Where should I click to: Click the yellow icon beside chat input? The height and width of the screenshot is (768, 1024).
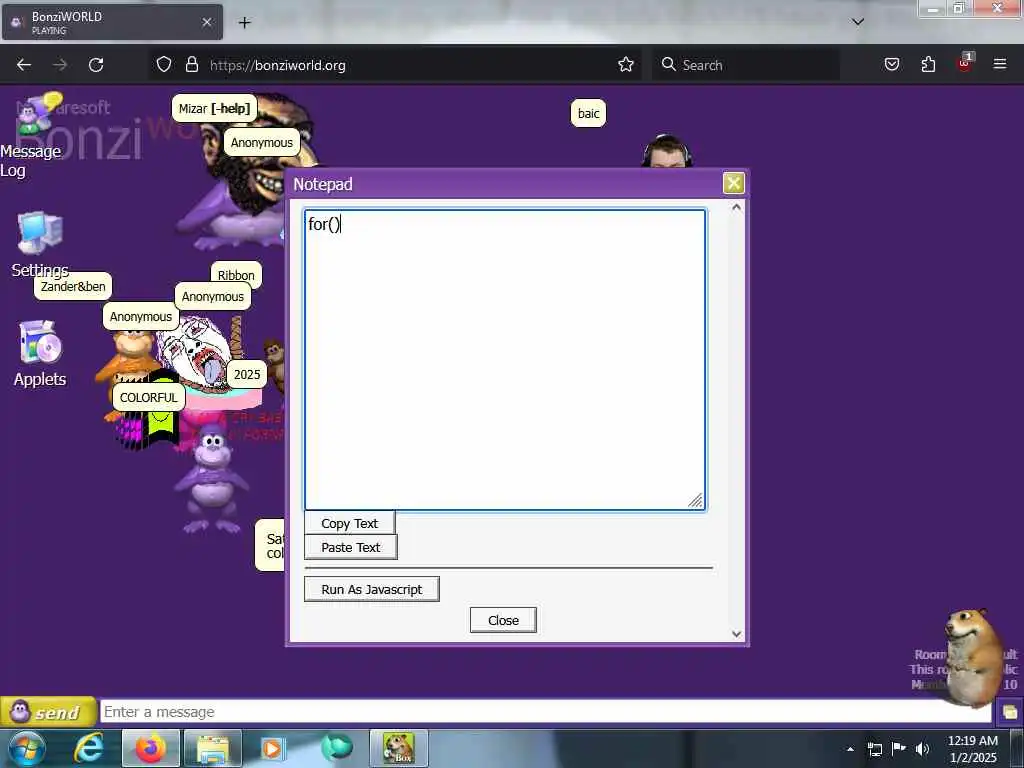click(1010, 712)
